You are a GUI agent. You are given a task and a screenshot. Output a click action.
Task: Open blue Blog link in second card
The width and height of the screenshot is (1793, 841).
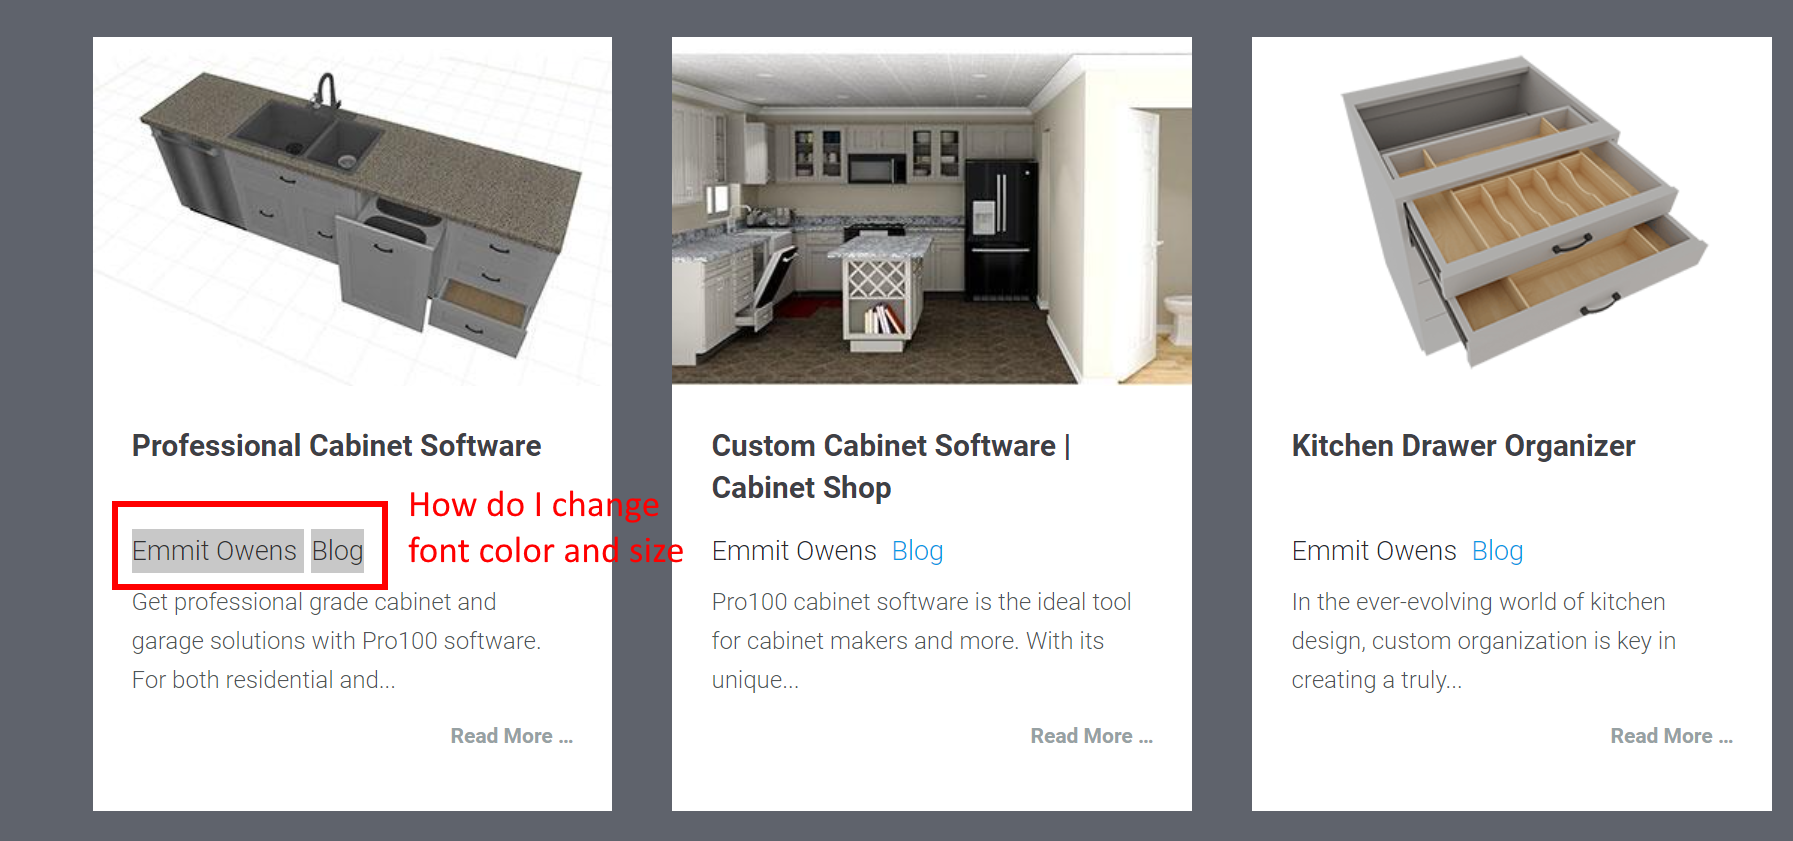point(917,551)
